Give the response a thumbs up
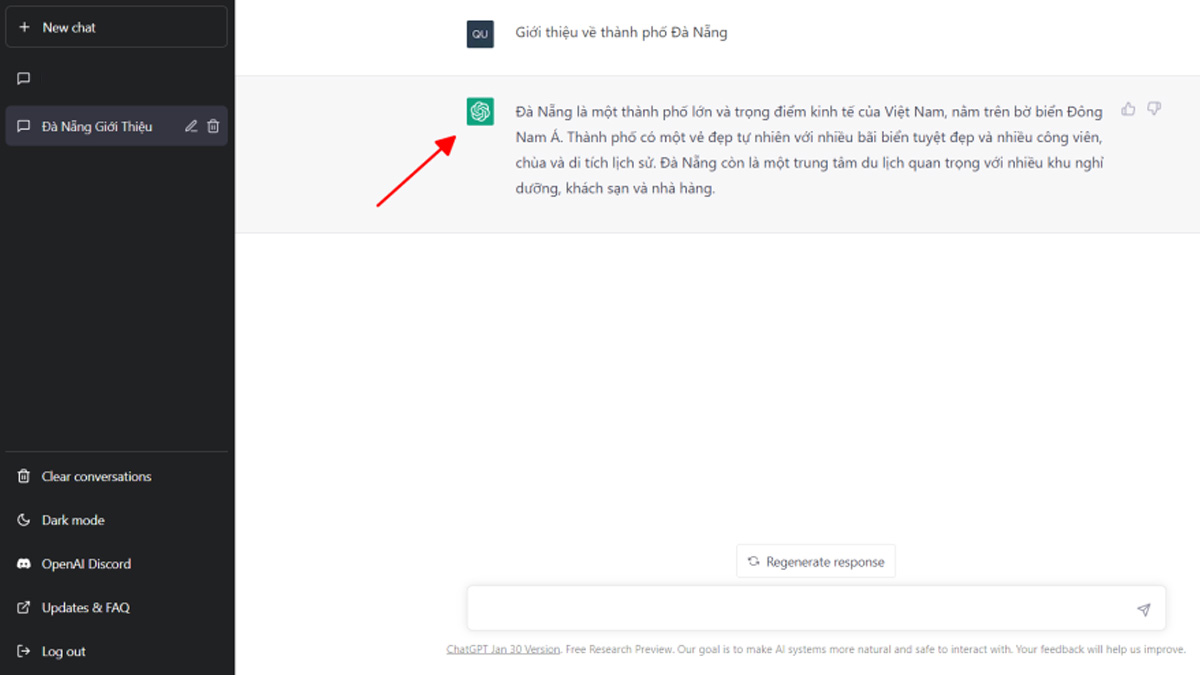The width and height of the screenshot is (1200, 675). tap(1128, 109)
